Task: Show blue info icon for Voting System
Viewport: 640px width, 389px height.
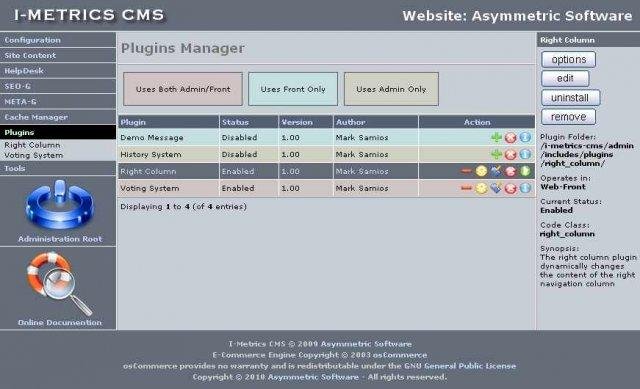Action: pyautogui.click(x=525, y=188)
